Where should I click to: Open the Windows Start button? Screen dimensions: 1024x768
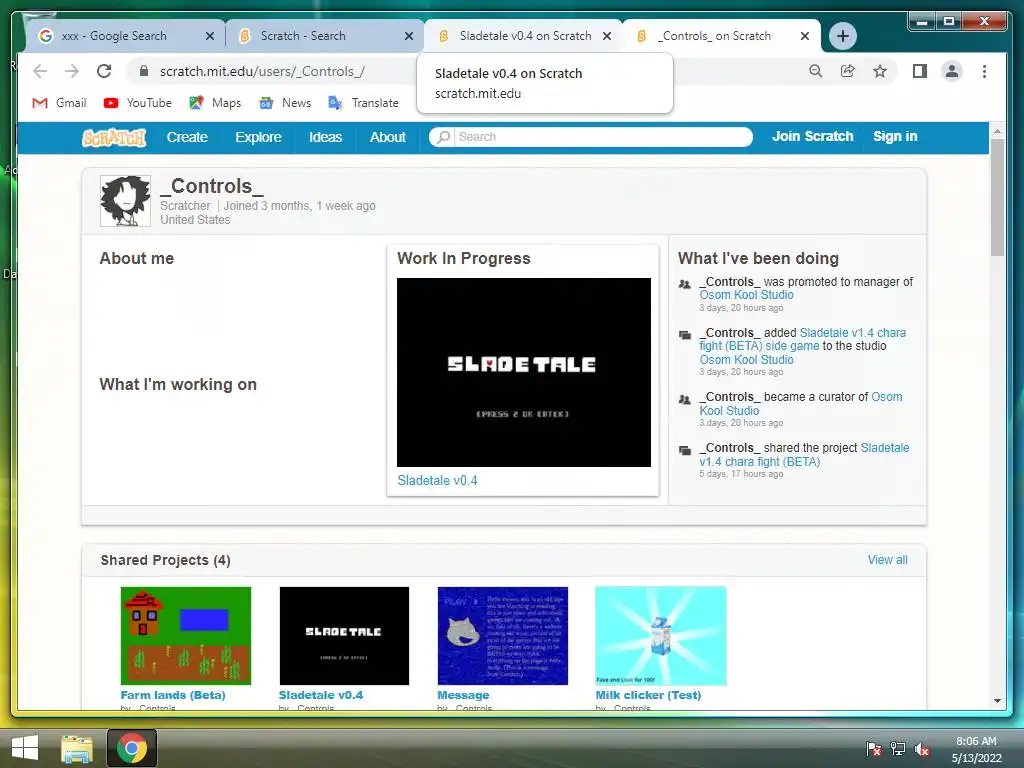pos(25,748)
